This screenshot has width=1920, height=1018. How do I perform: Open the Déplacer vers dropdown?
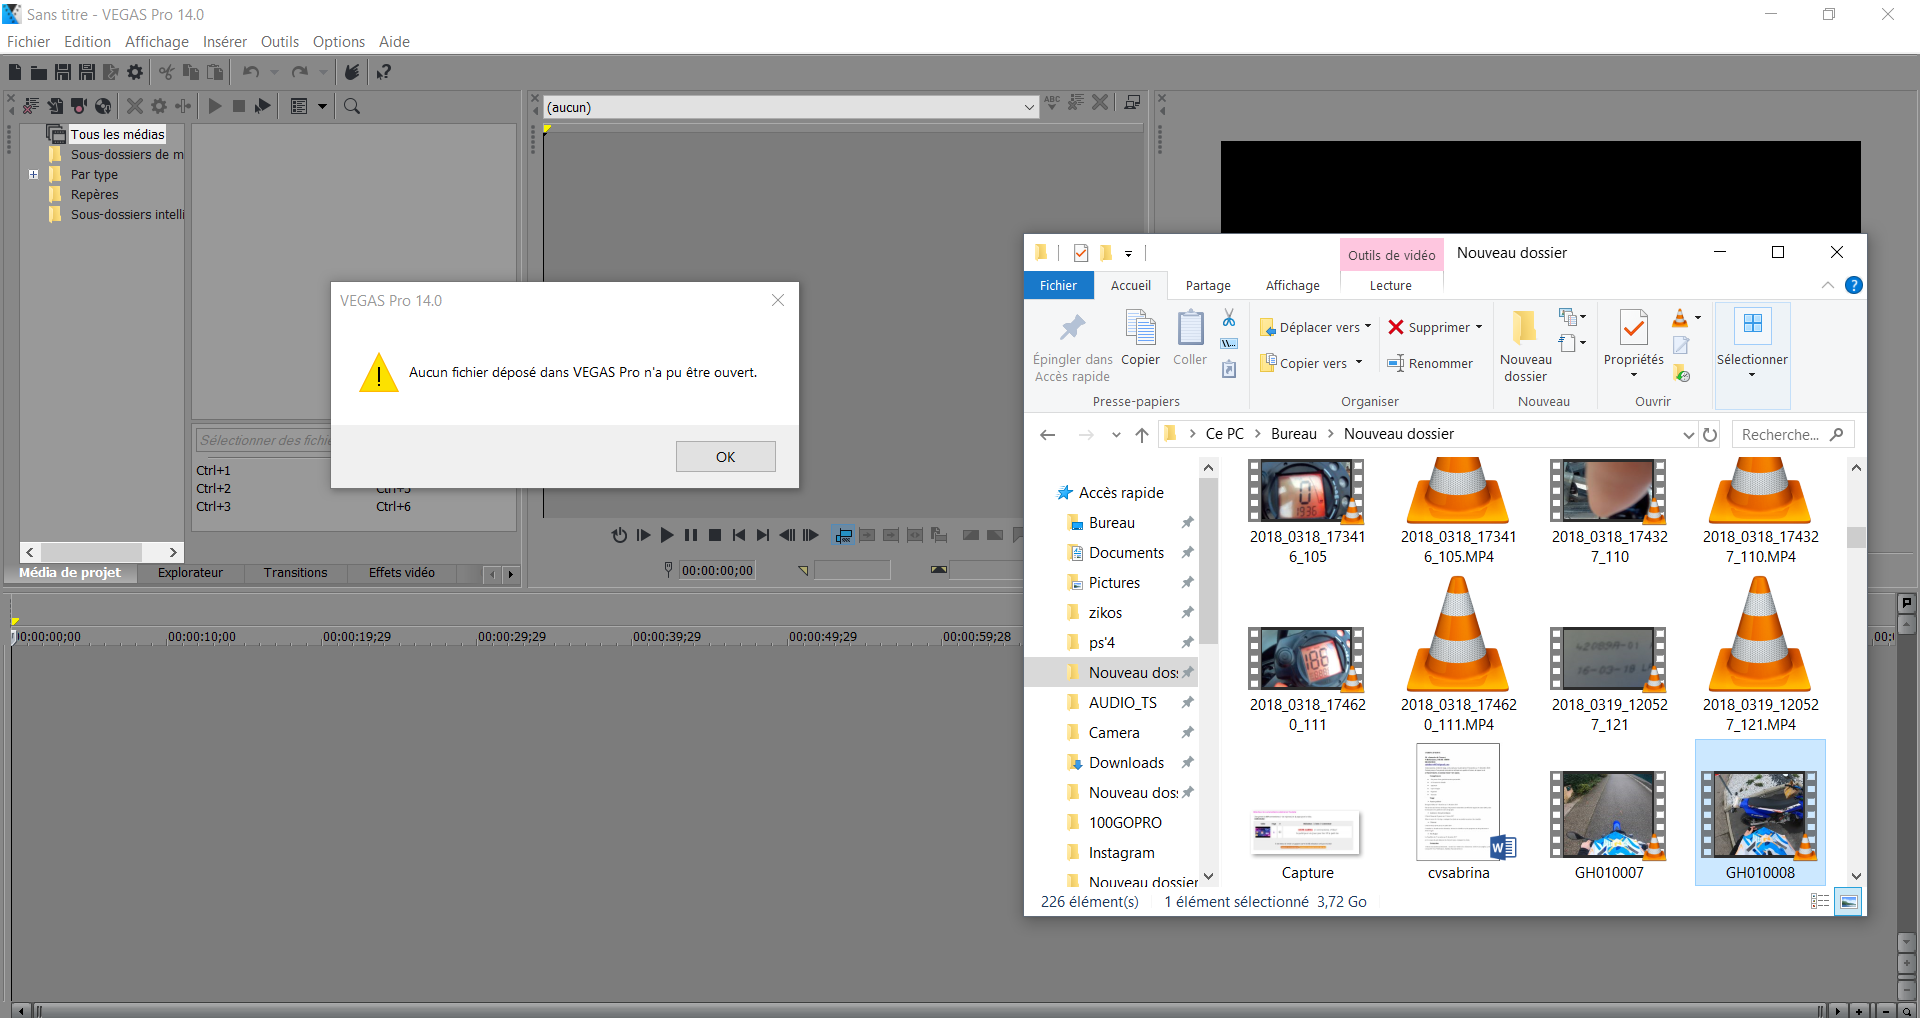1368,327
